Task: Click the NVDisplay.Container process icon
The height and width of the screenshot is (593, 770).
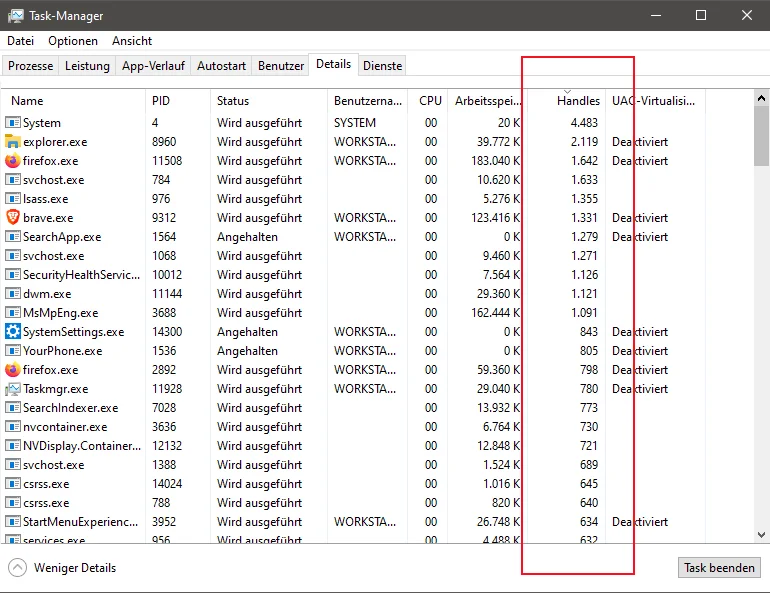Action: 13,446
